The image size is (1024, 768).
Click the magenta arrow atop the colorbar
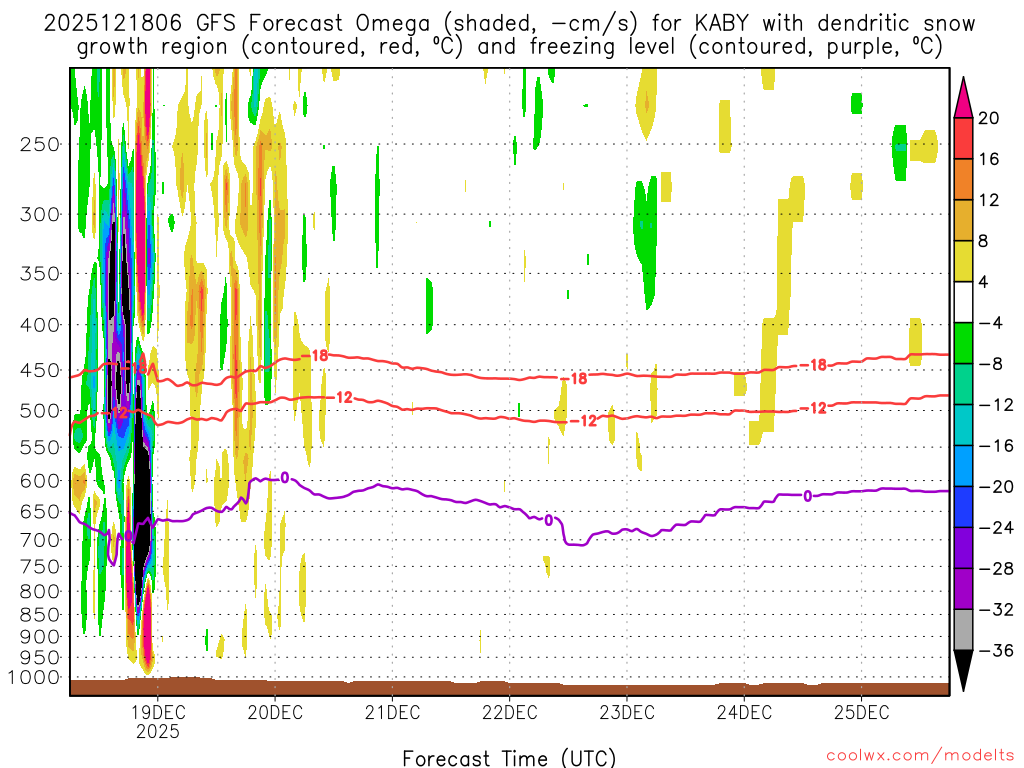point(965,96)
